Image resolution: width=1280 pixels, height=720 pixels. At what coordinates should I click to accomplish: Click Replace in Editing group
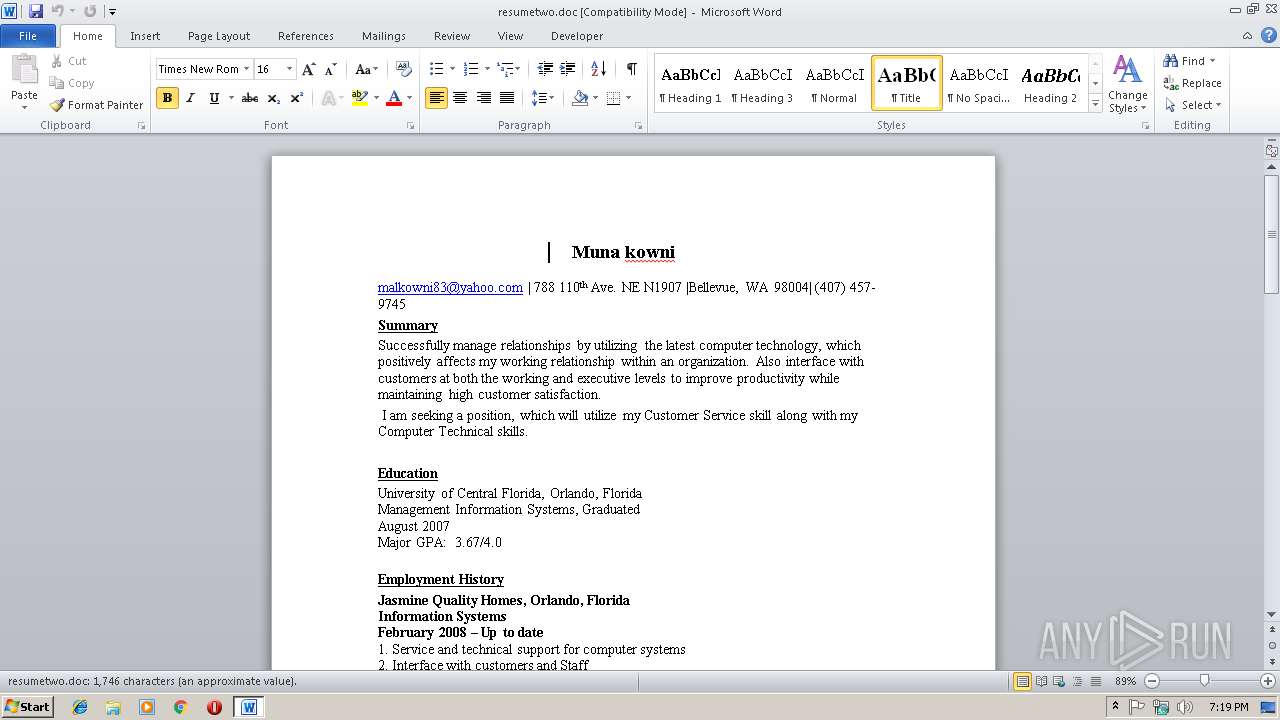click(1192, 83)
